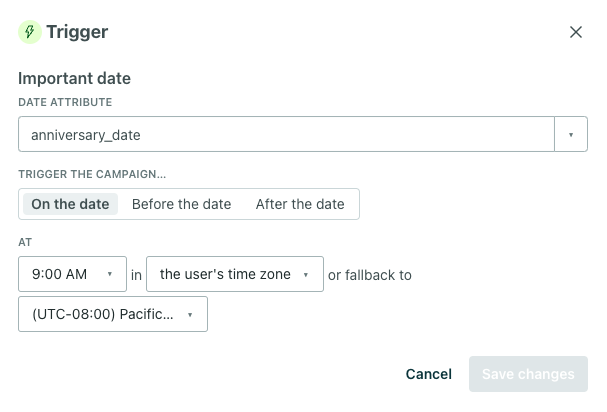Click the green lightning bolt Trigger icon
607x412 pixels.
pos(30,32)
